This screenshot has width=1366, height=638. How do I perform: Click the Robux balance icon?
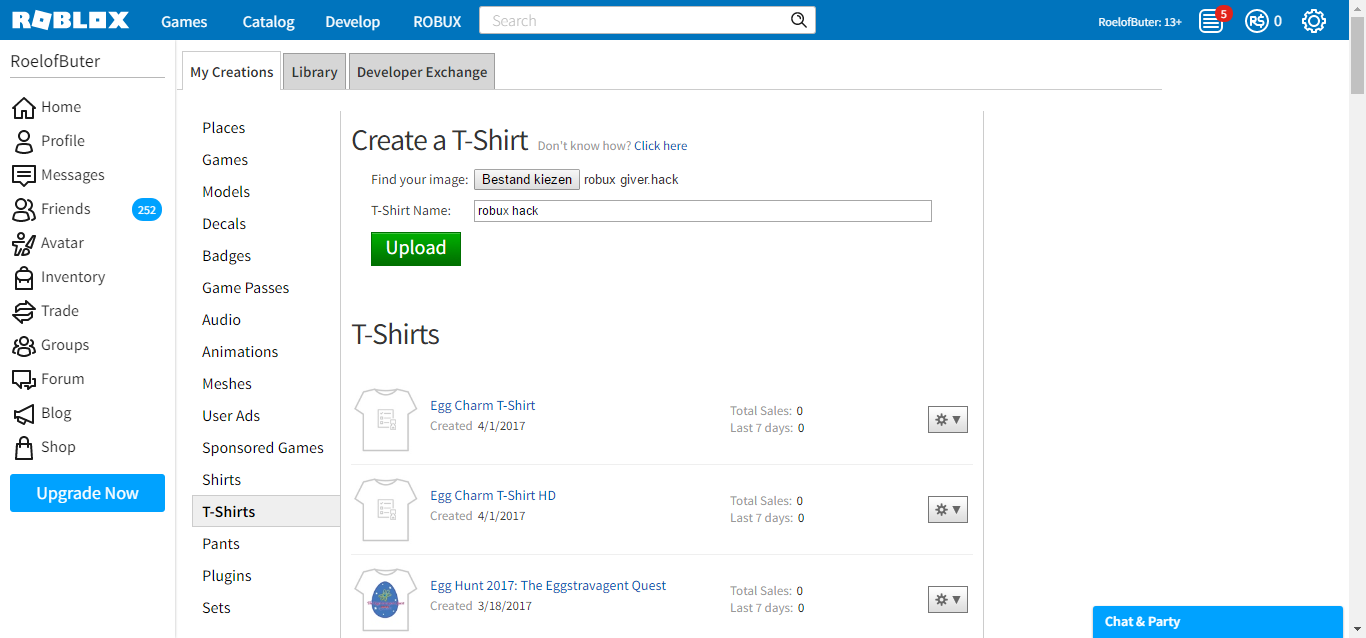click(x=1257, y=21)
